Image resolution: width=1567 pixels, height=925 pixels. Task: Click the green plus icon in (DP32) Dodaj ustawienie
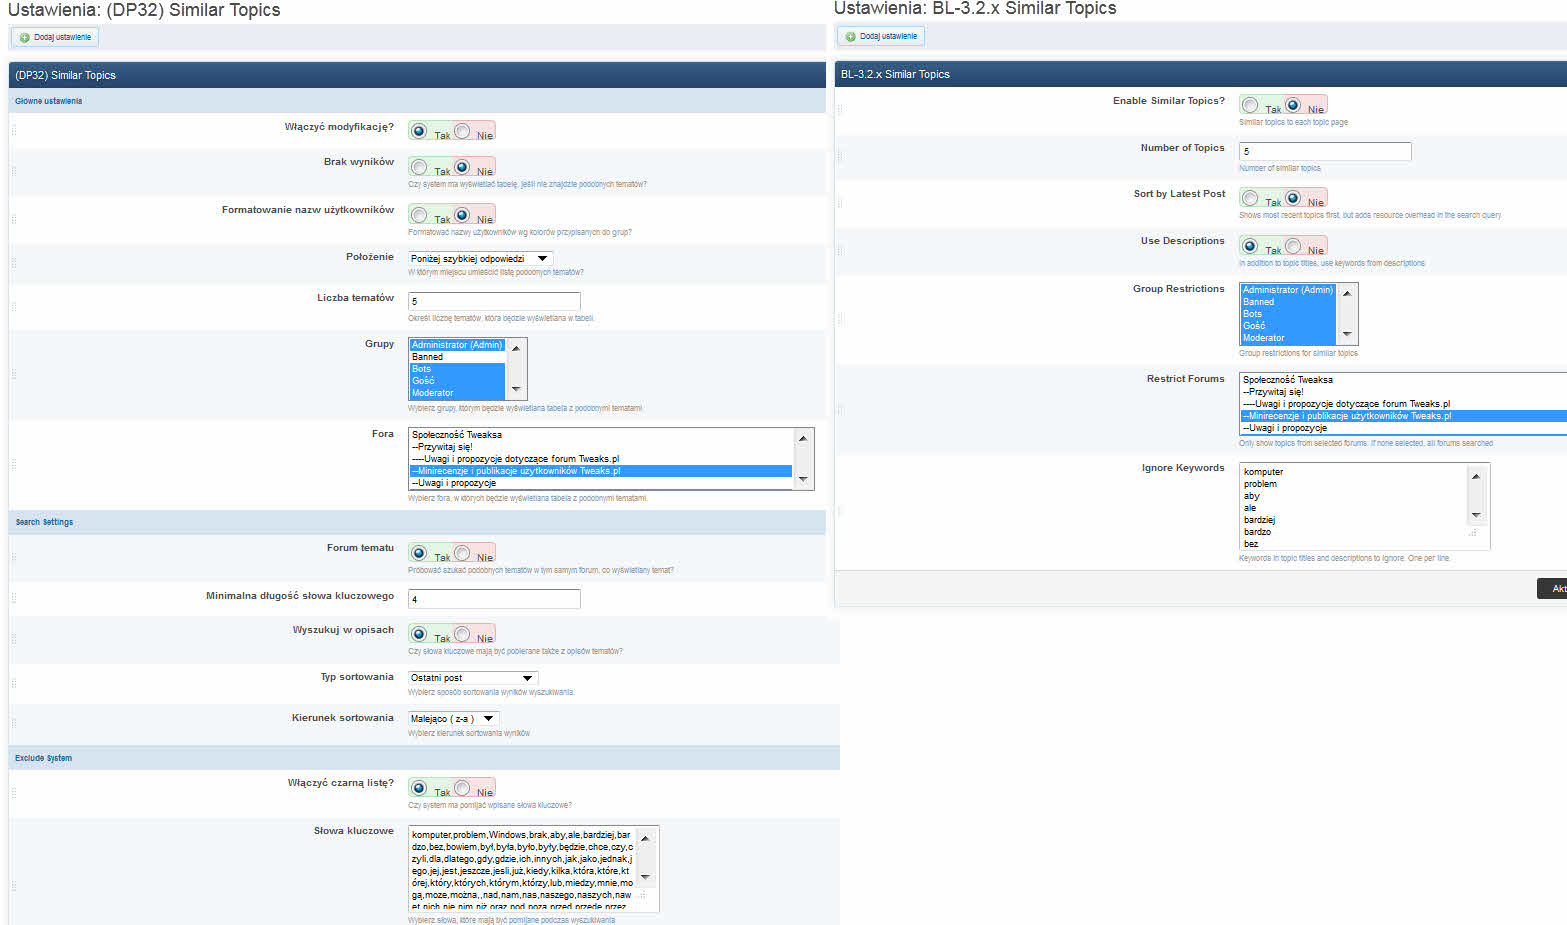click(25, 38)
